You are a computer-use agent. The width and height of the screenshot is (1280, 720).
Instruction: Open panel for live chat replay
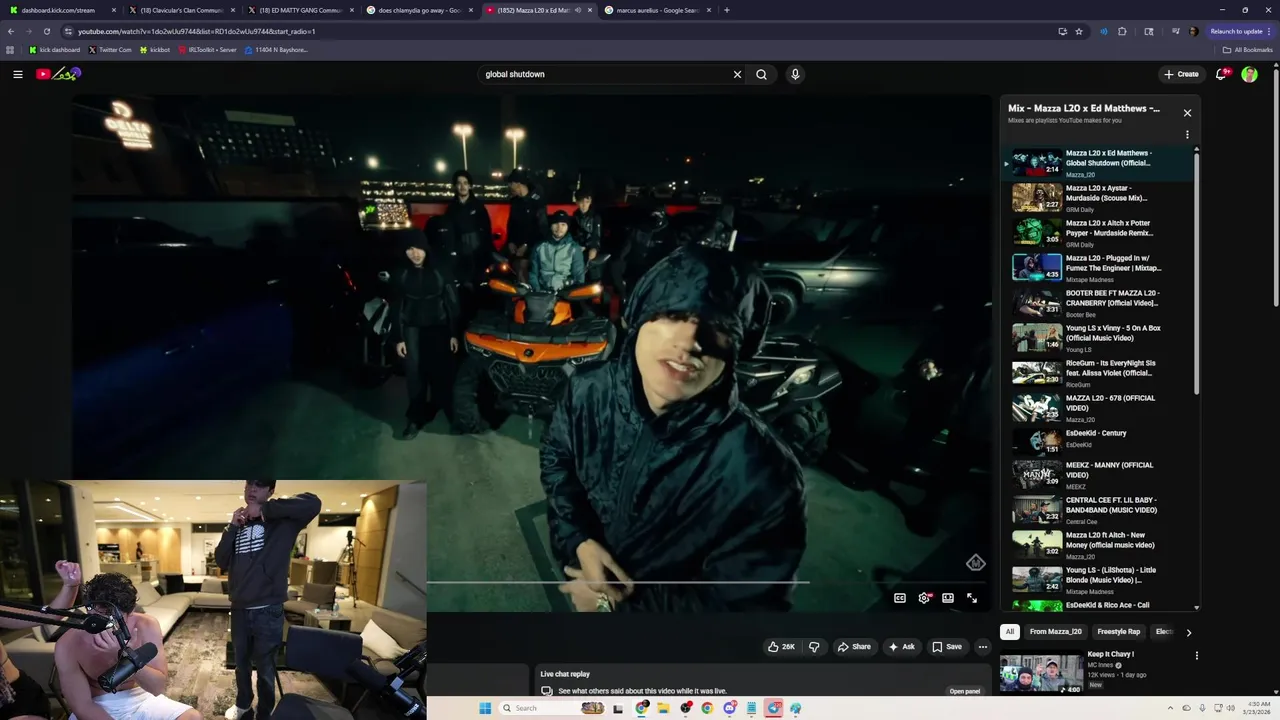click(965, 691)
